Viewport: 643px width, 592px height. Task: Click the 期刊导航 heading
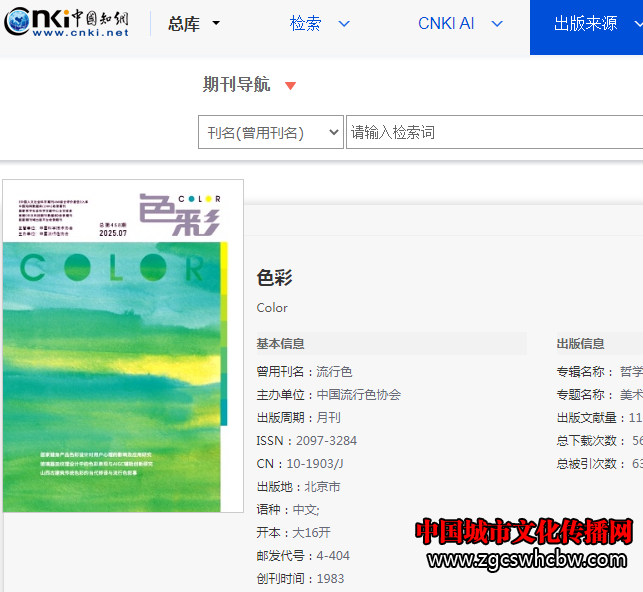coord(236,85)
